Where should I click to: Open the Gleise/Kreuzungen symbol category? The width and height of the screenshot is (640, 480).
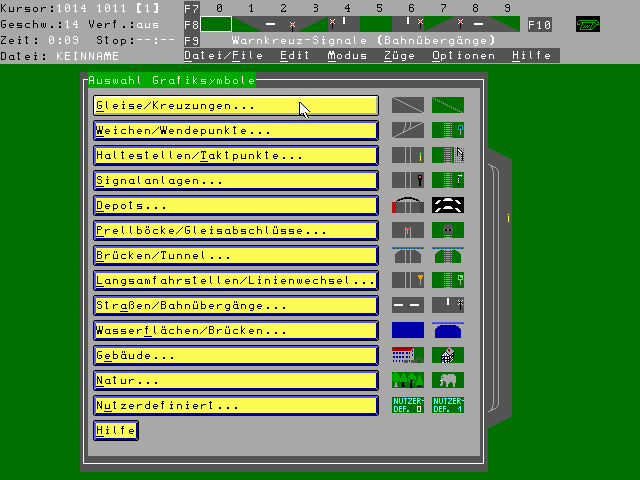(x=235, y=105)
